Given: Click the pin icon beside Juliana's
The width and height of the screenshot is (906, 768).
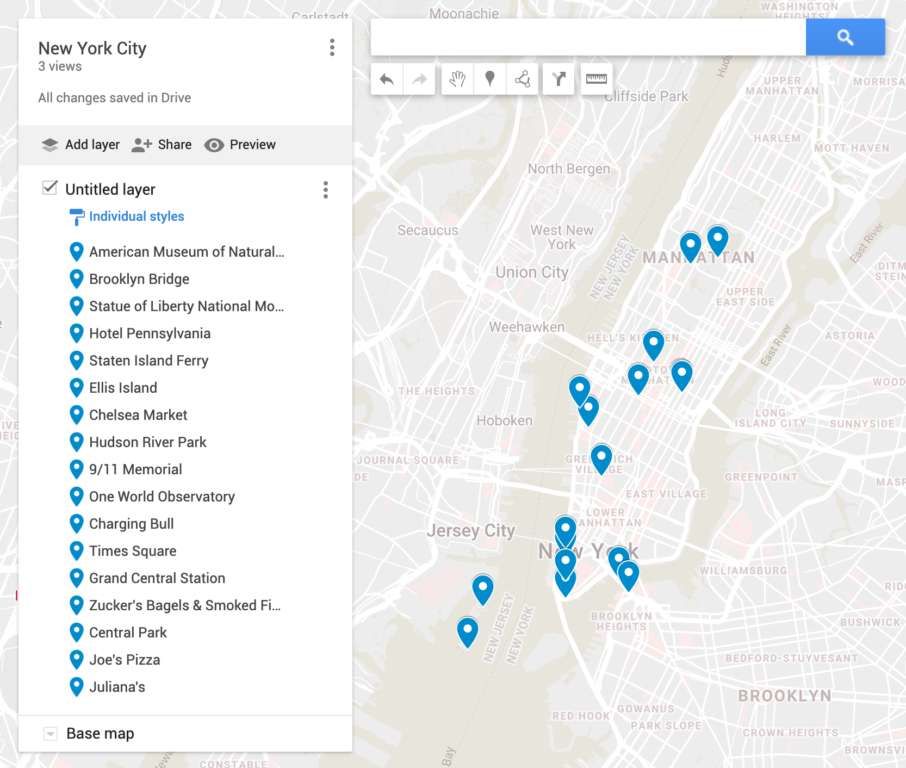Looking at the screenshot, I should (76, 687).
